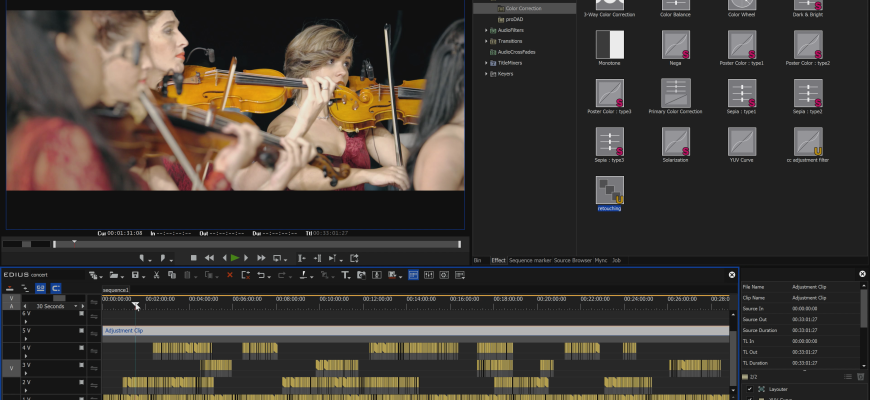Expand the Keyers folder
Image resolution: width=870 pixels, height=400 pixels.
point(486,74)
